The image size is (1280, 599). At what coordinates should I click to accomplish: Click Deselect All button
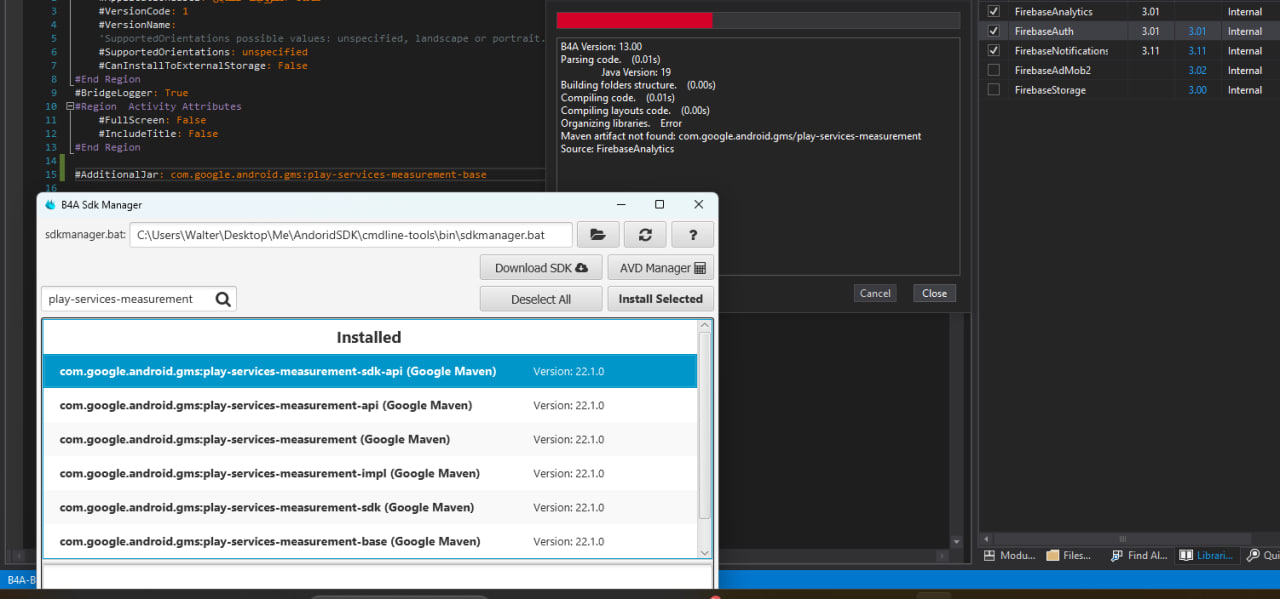click(x=541, y=299)
